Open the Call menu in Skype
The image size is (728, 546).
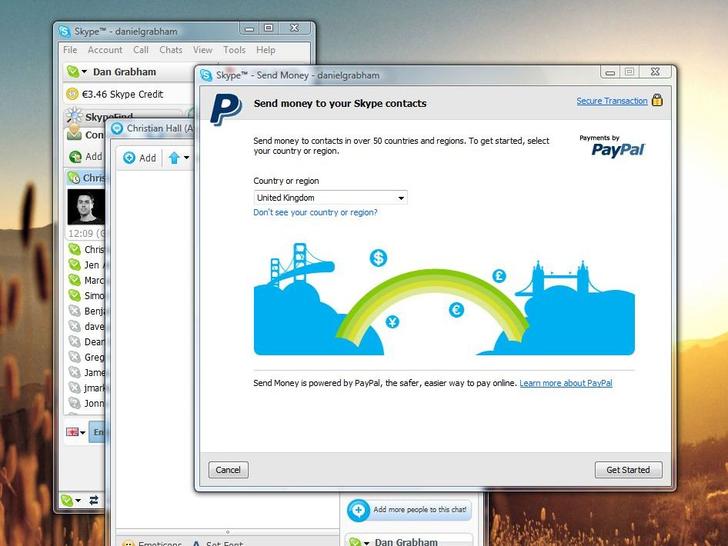coord(141,50)
